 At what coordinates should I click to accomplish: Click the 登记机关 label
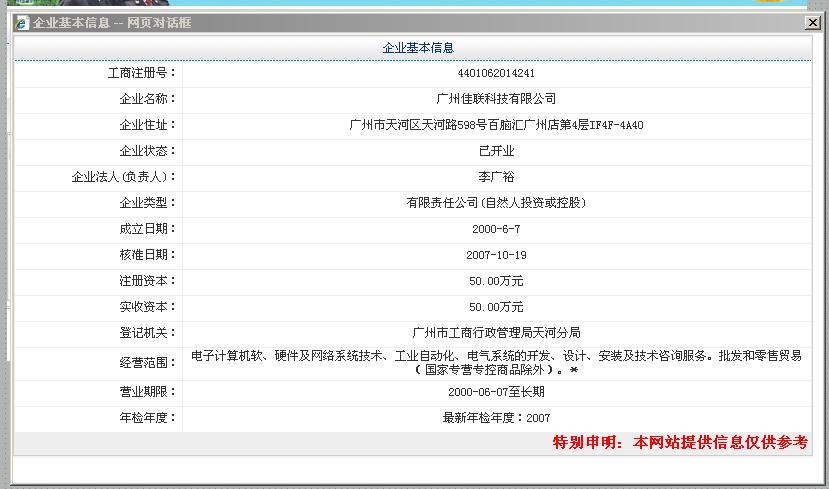point(148,333)
